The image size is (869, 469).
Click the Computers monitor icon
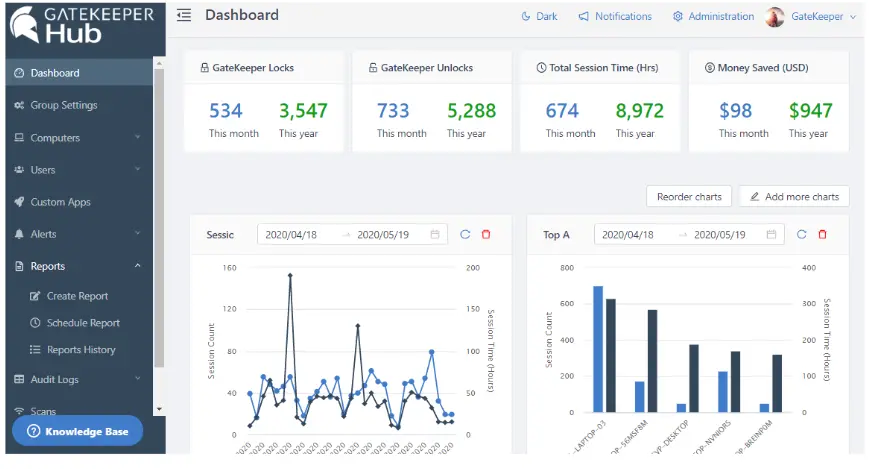pyautogui.click(x=19, y=137)
